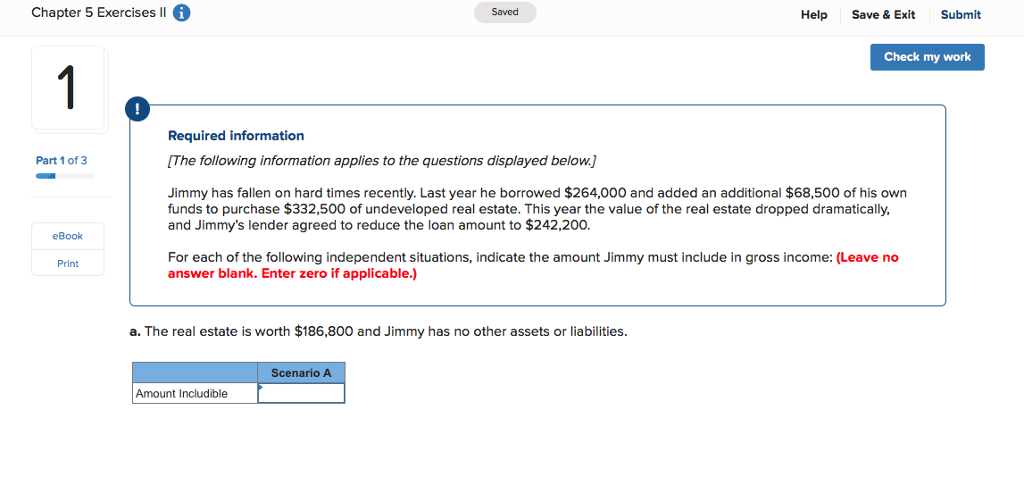The image size is (1024, 477).
Task: Open the Help menu
Action: click(x=814, y=15)
